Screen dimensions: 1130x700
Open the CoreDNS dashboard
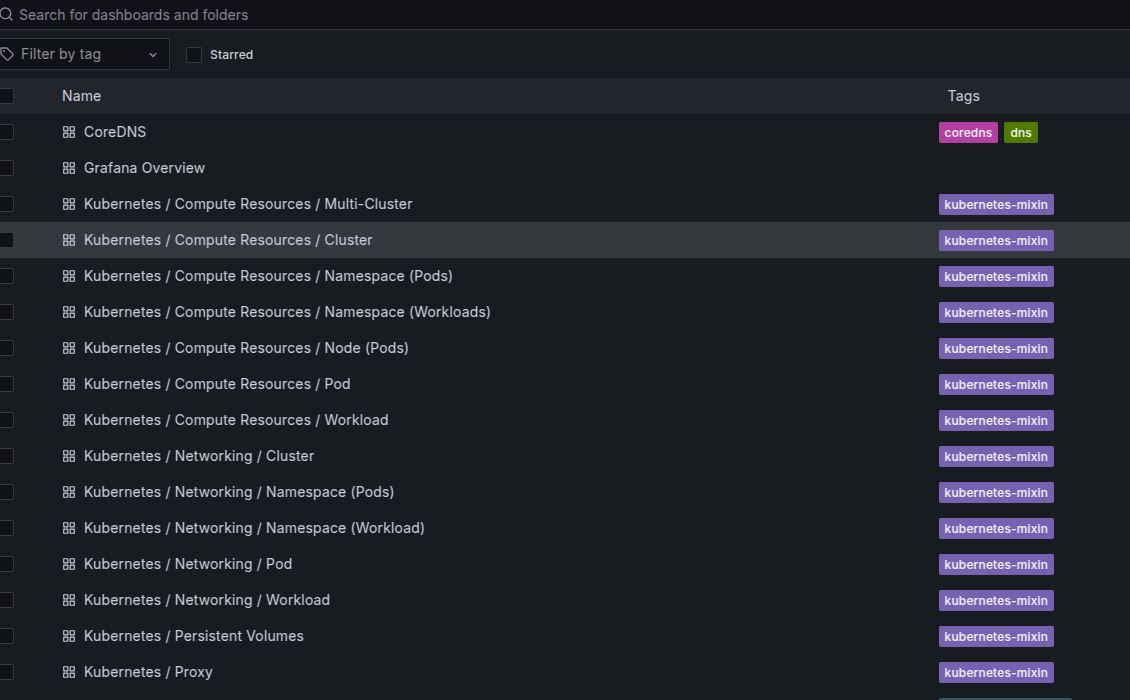click(115, 132)
